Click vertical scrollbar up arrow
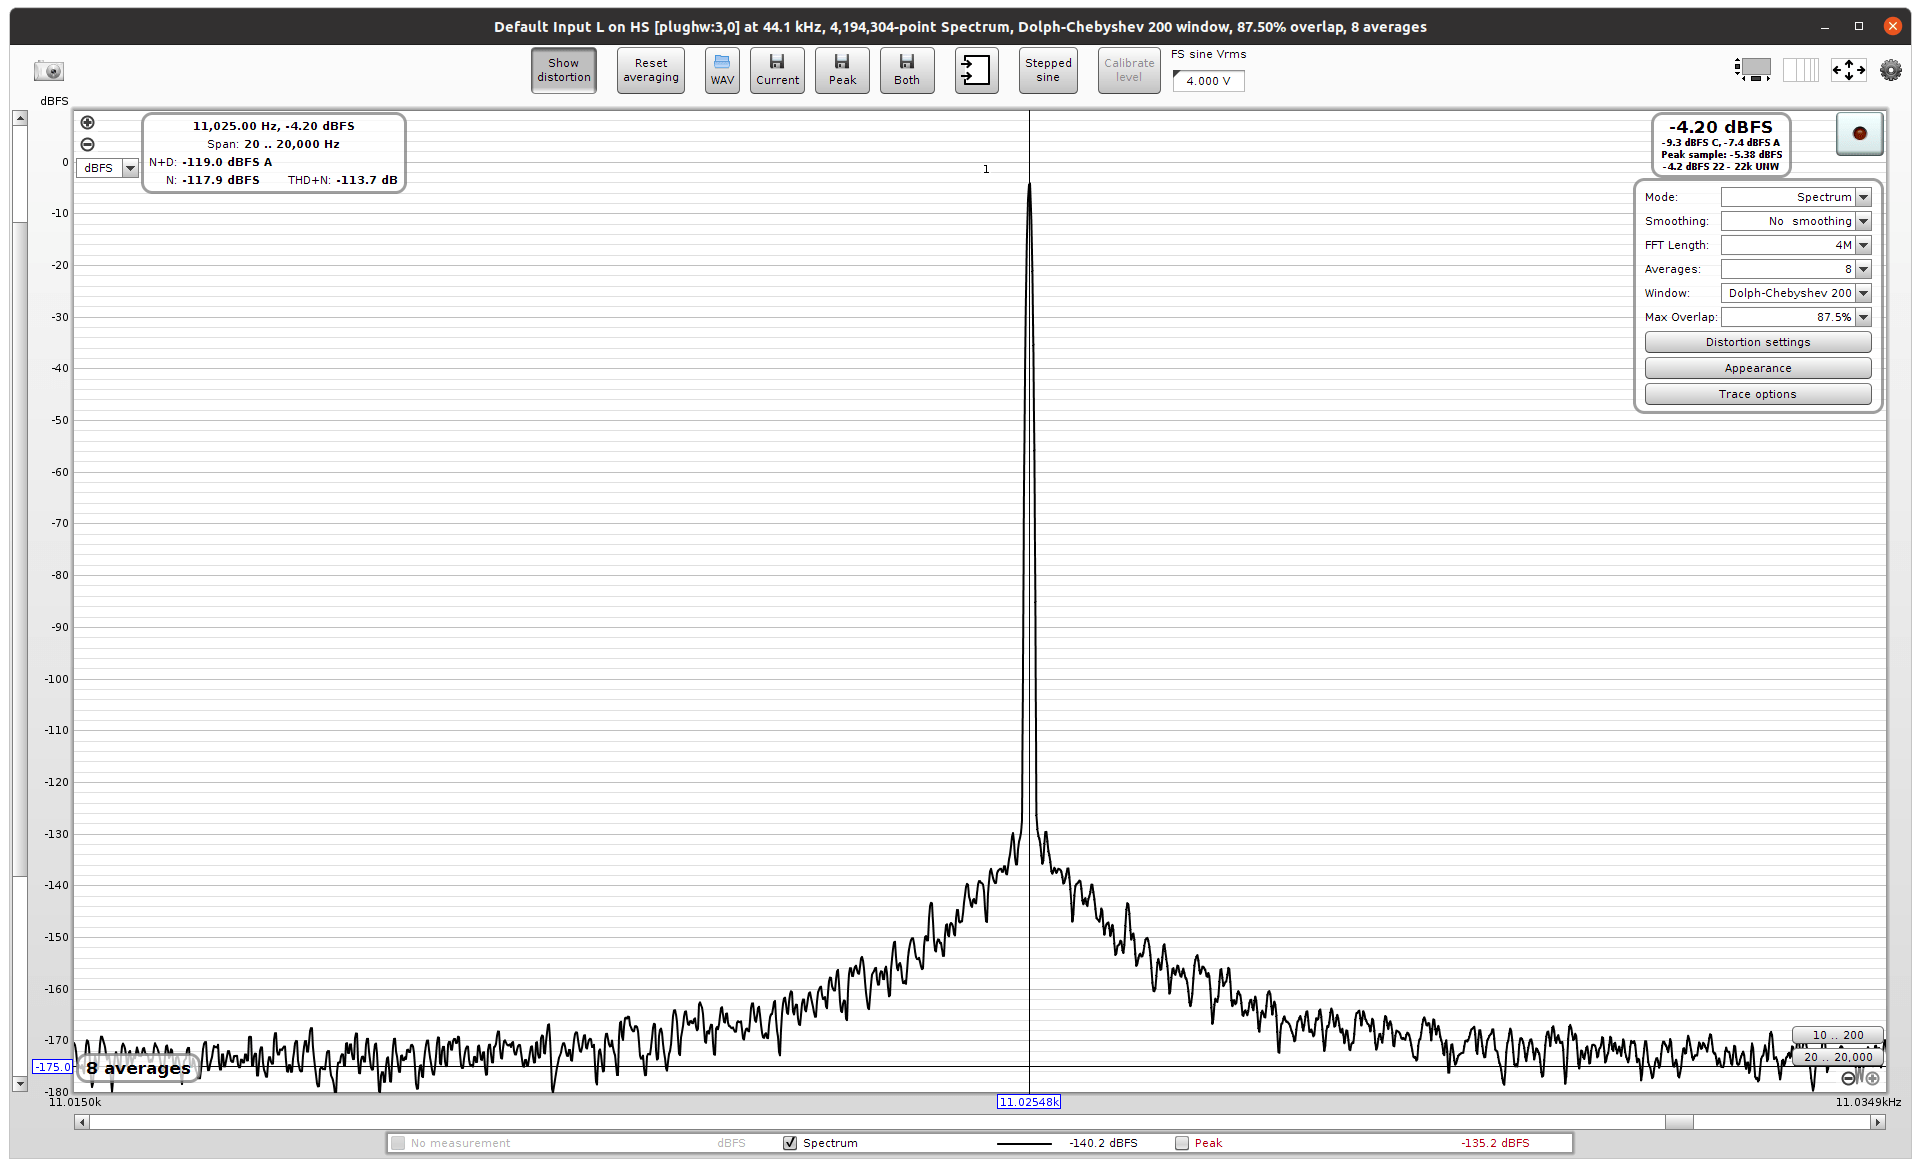The image size is (1921, 1168). [19, 118]
